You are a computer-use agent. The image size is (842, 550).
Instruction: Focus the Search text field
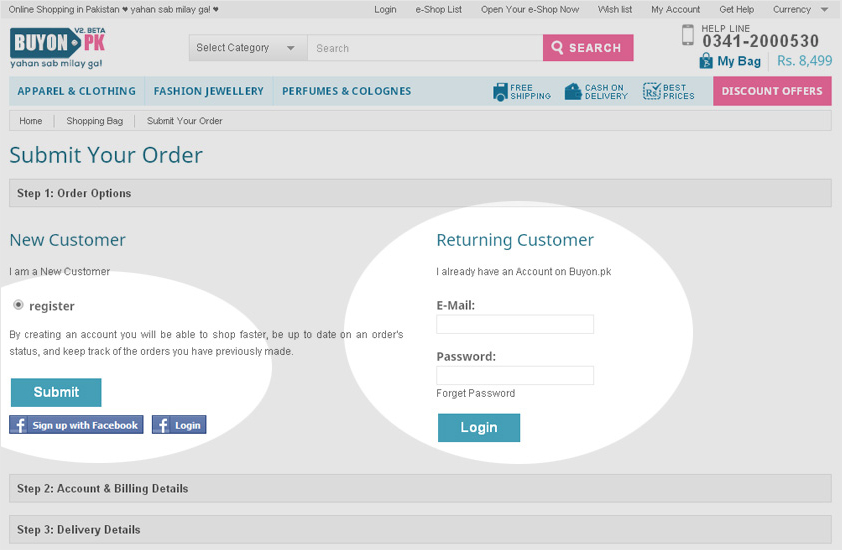[x=425, y=48]
